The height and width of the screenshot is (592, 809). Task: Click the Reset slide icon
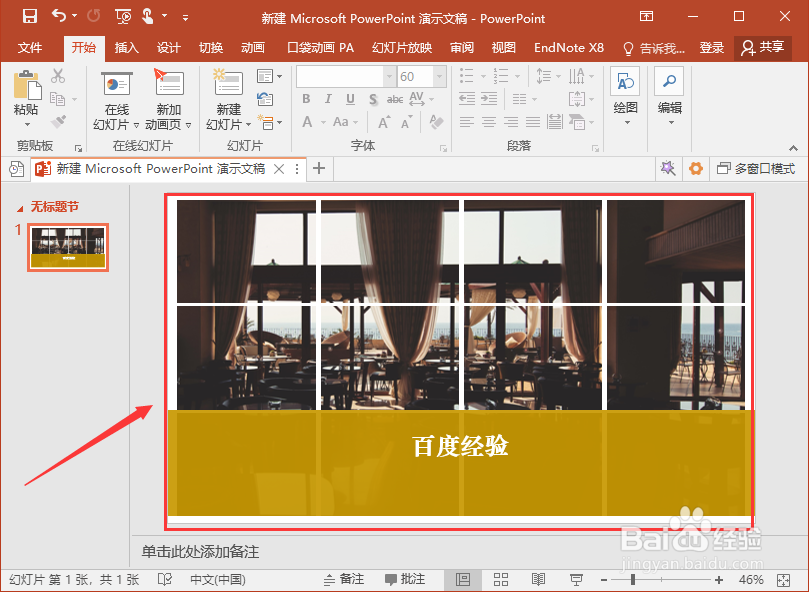click(x=265, y=99)
